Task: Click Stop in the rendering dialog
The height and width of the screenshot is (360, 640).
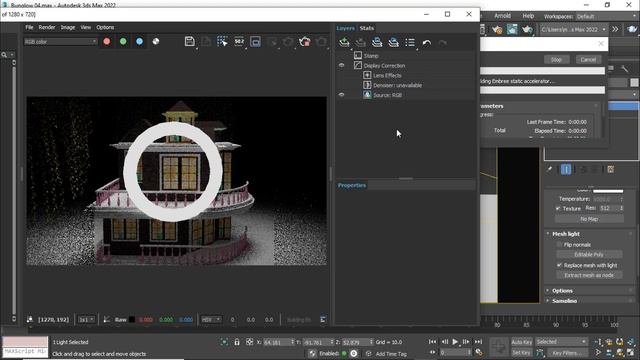Action: pyautogui.click(x=556, y=60)
